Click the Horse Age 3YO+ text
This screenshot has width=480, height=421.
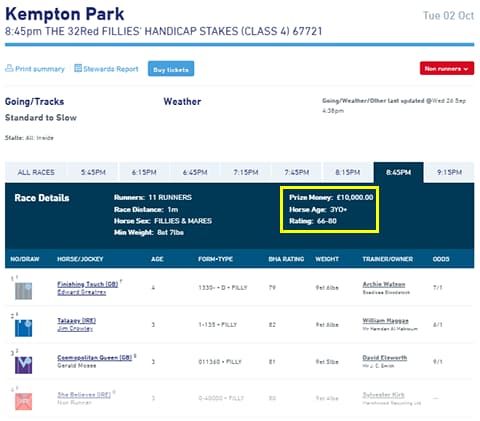point(318,209)
